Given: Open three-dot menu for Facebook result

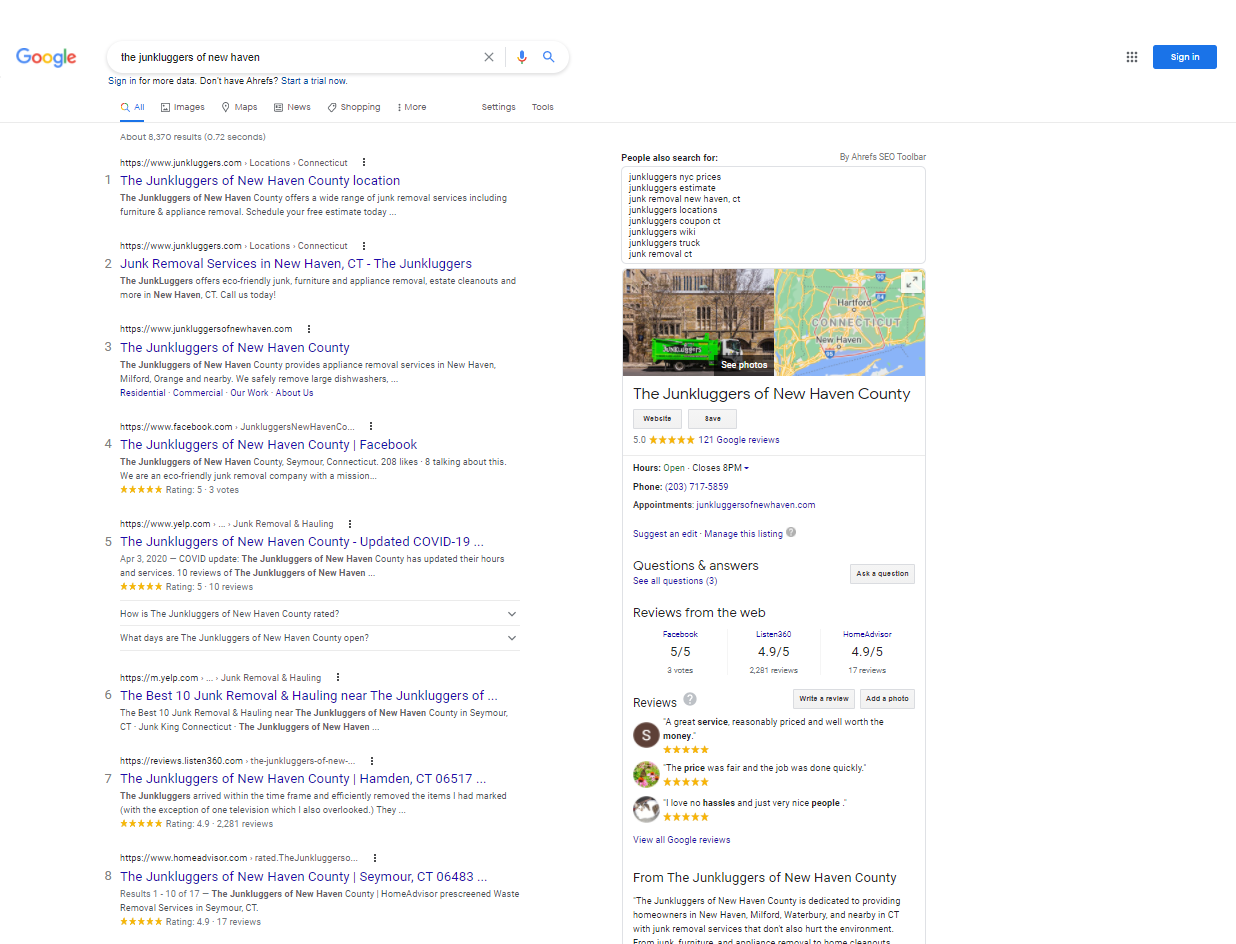Looking at the screenshot, I should 371,426.
